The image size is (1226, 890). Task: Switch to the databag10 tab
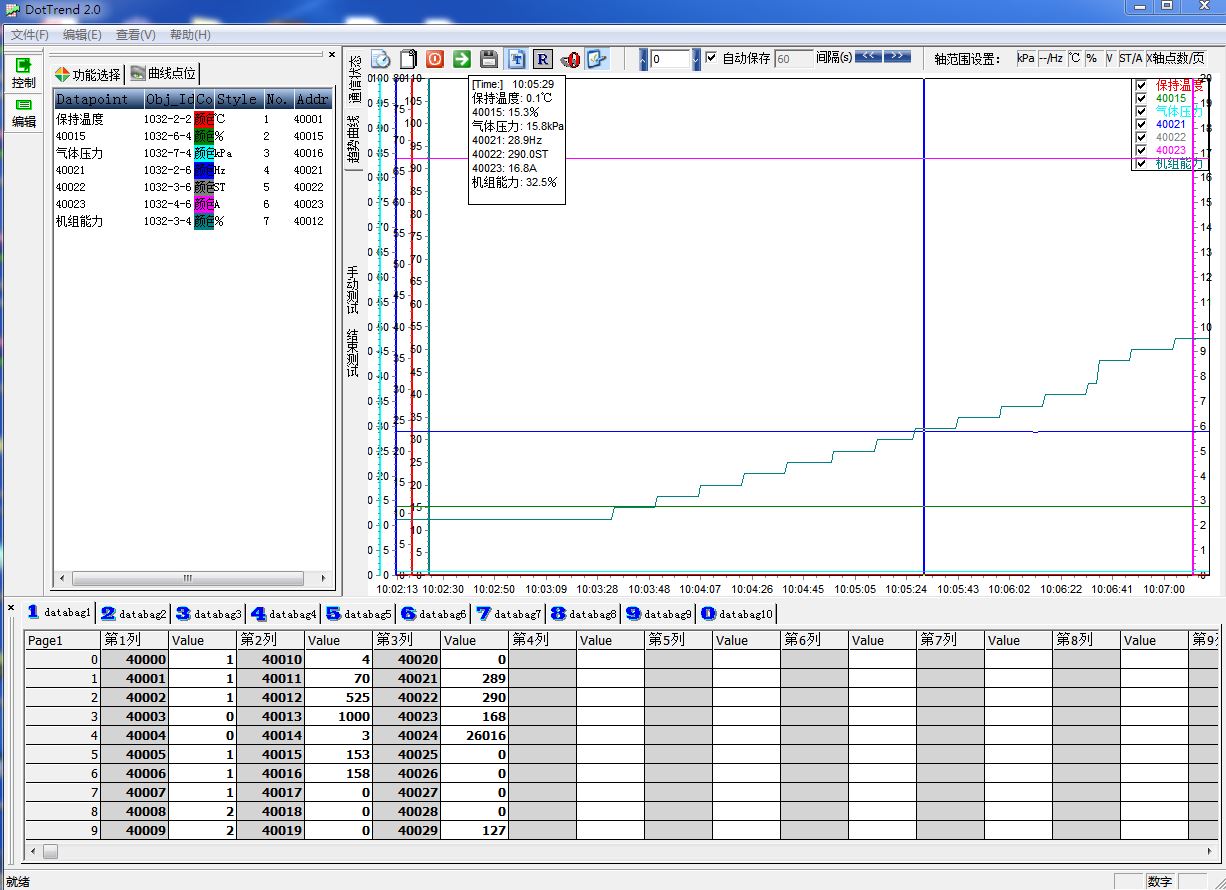click(x=739, y=613)
